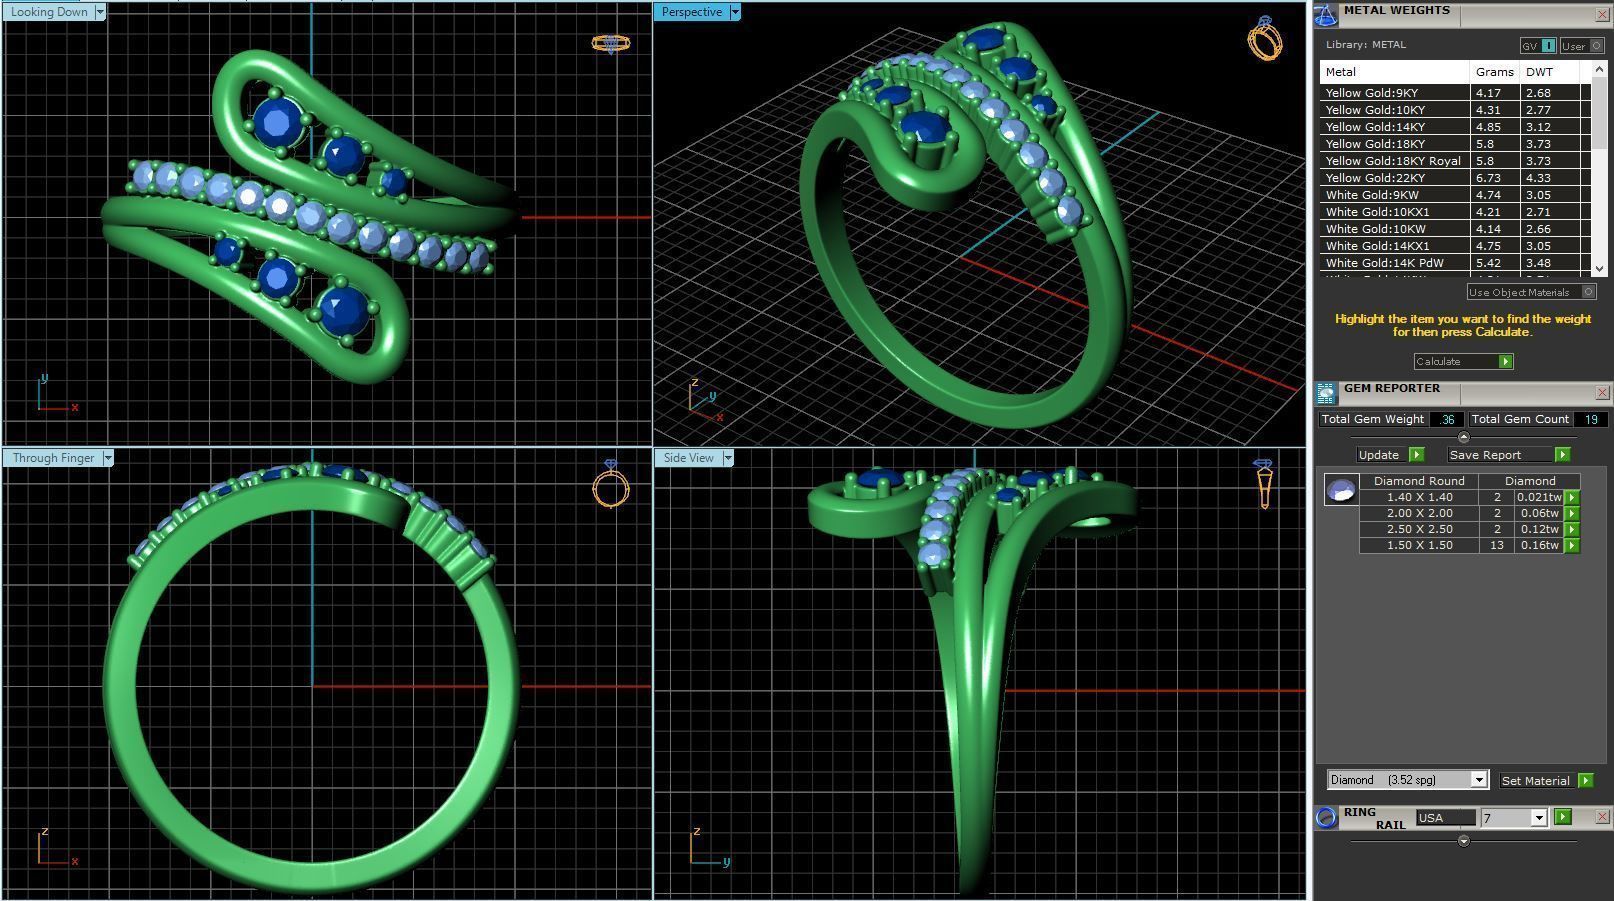Toggle Use Object Materials
Viewport: 1614px width, 901px height.
click(1531, 292)
